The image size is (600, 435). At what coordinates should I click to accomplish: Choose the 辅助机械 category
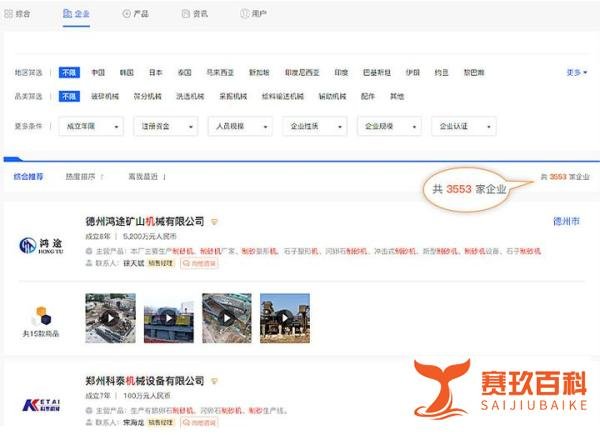332,96
